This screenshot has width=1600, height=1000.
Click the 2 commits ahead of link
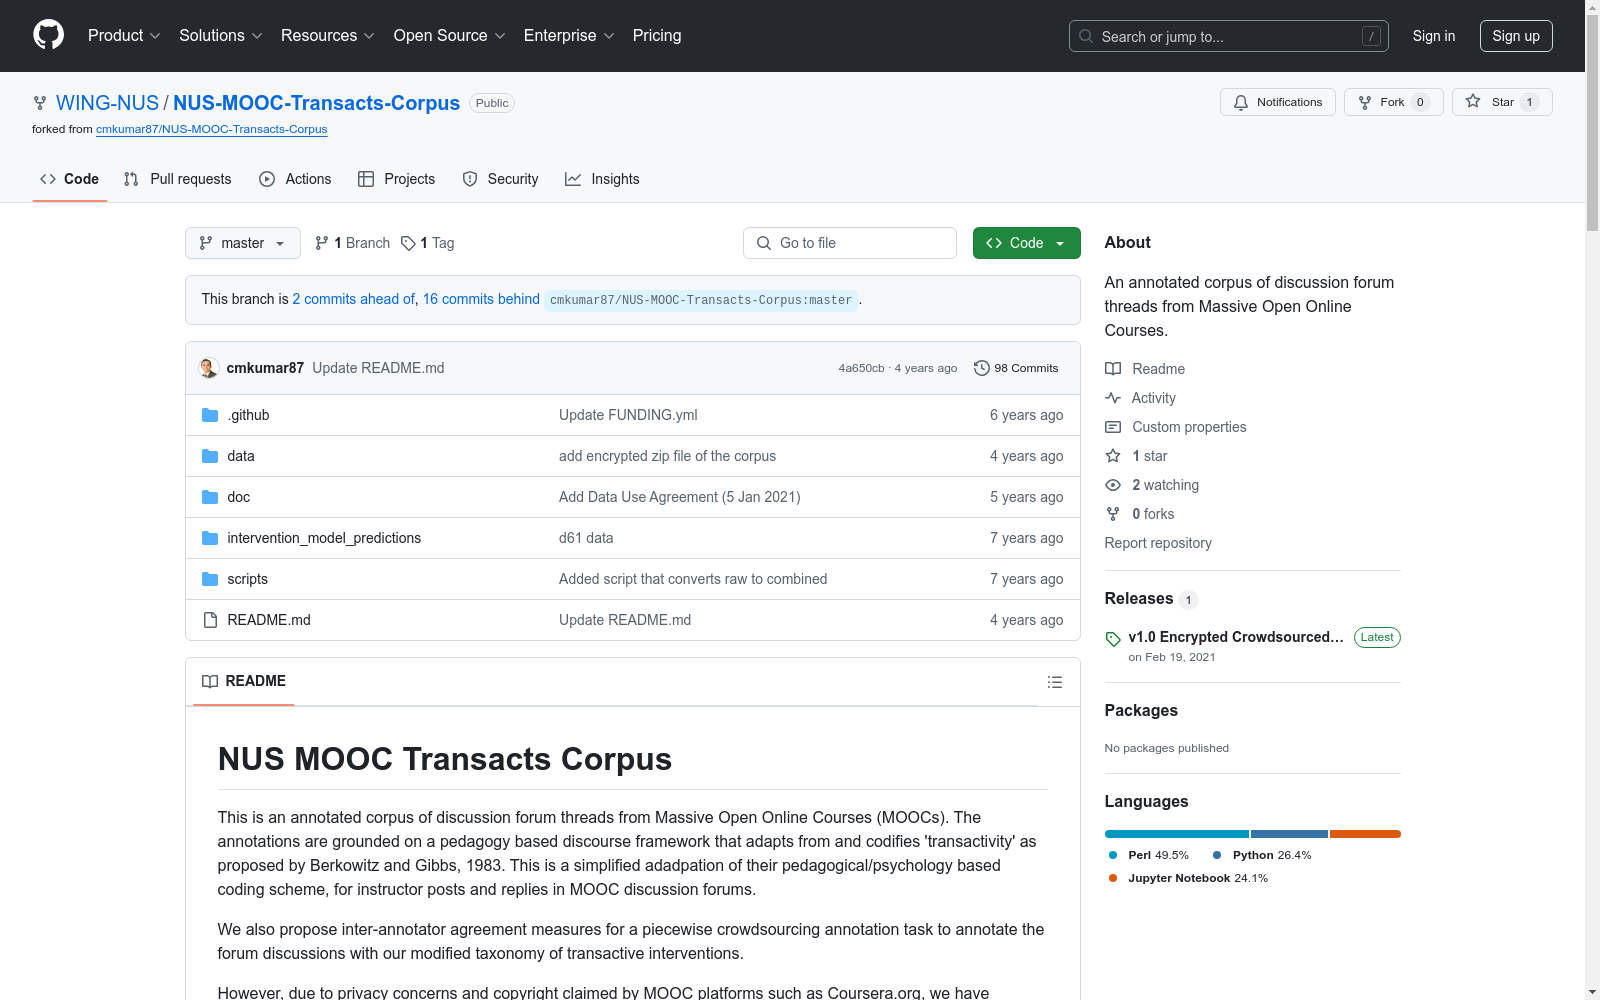tap(353, 299)
